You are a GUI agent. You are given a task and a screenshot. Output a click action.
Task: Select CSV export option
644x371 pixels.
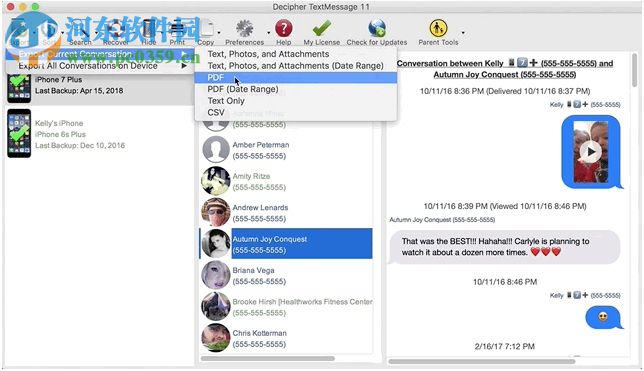(296, 113)
